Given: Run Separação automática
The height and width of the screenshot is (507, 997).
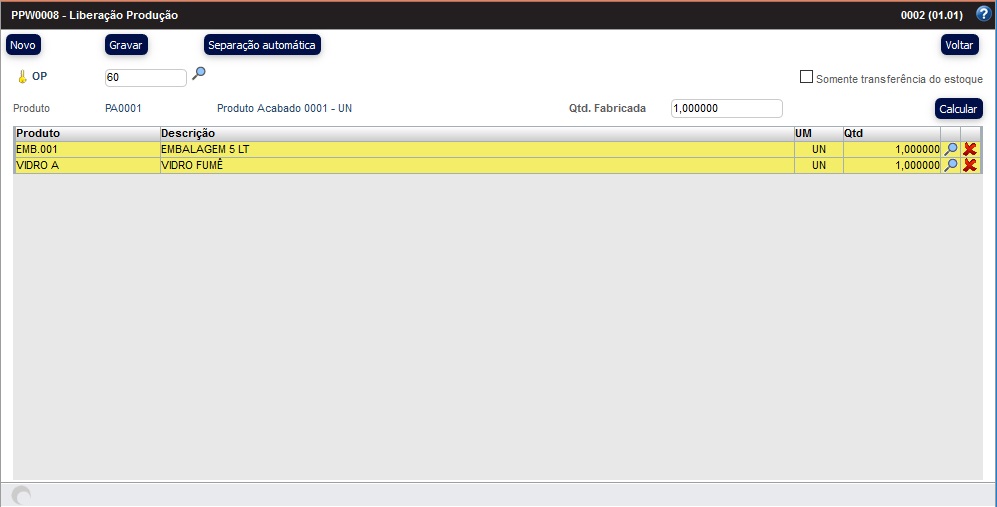Looking at the screenshot, I should pyautogui.click(x=262, y=45).
